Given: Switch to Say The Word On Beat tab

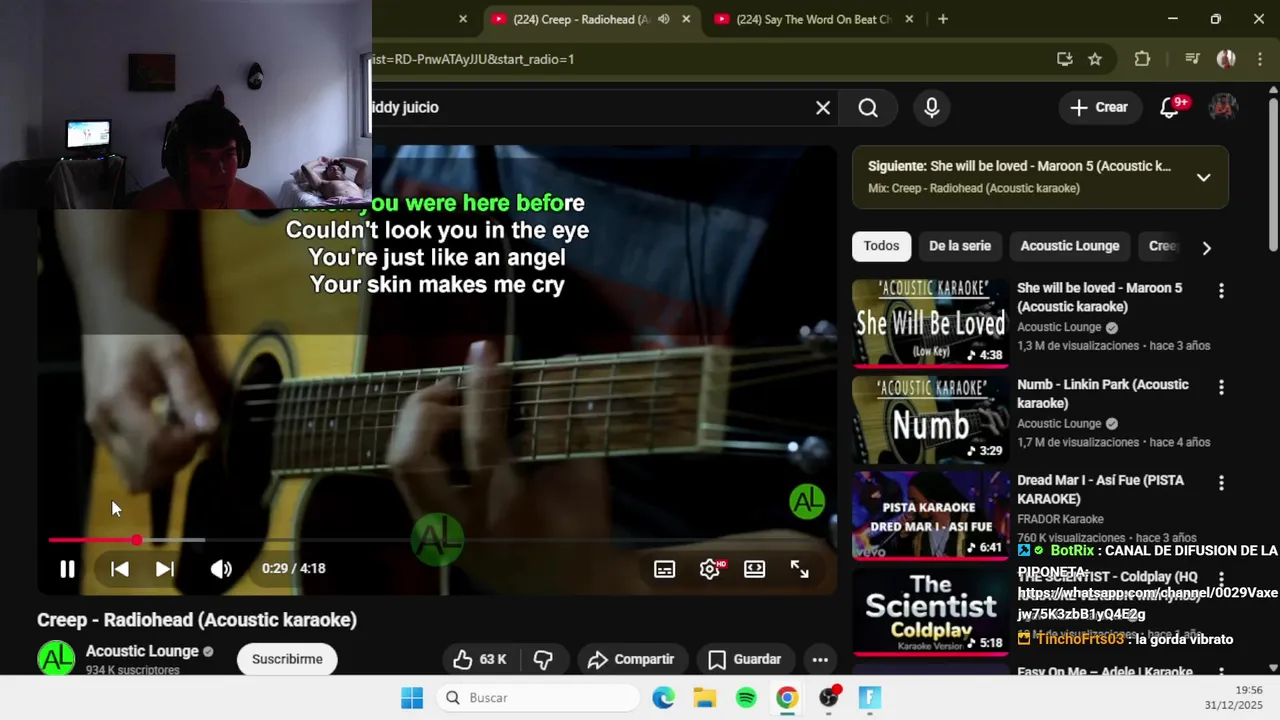Looking at the screenshot, I should [813, 19].
